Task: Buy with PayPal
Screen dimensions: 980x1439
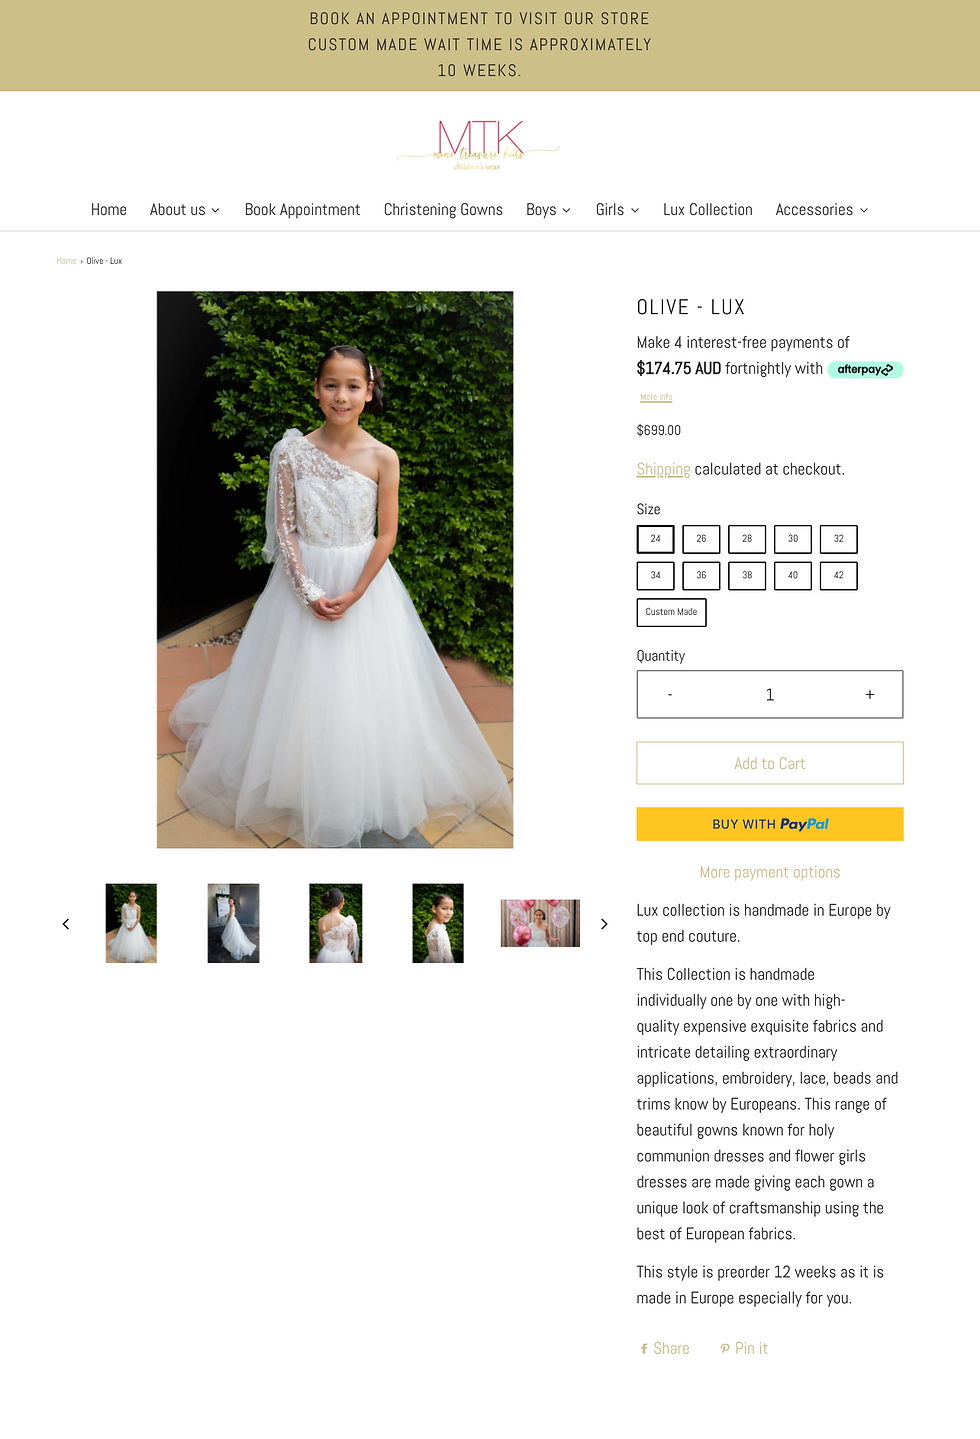Action: click(770, 824)
